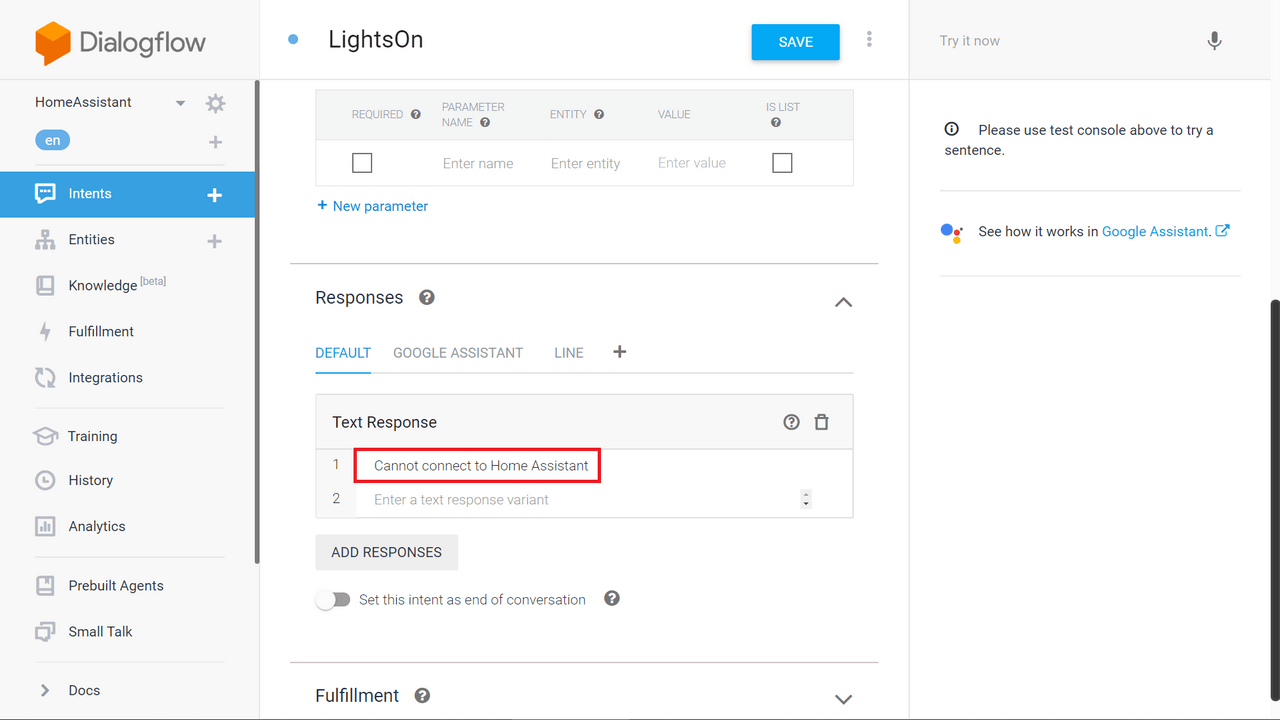Click help icon beside Fulfillment heading
This screenshot has width=1280, height=720.
(x=423, y=696)
